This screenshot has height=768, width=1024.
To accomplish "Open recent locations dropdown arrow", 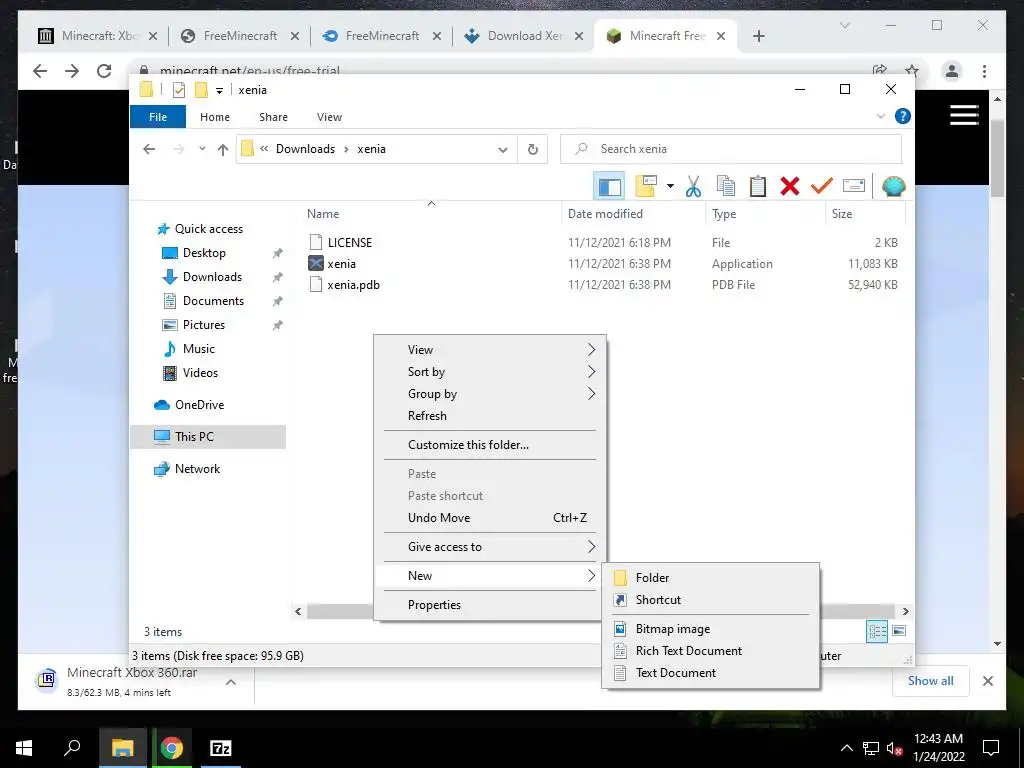I will [202, 149].
